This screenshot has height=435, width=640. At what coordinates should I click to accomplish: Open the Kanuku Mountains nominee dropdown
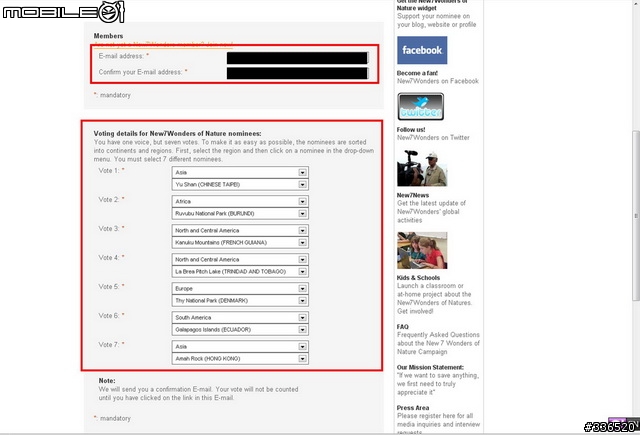pos(240,242)
